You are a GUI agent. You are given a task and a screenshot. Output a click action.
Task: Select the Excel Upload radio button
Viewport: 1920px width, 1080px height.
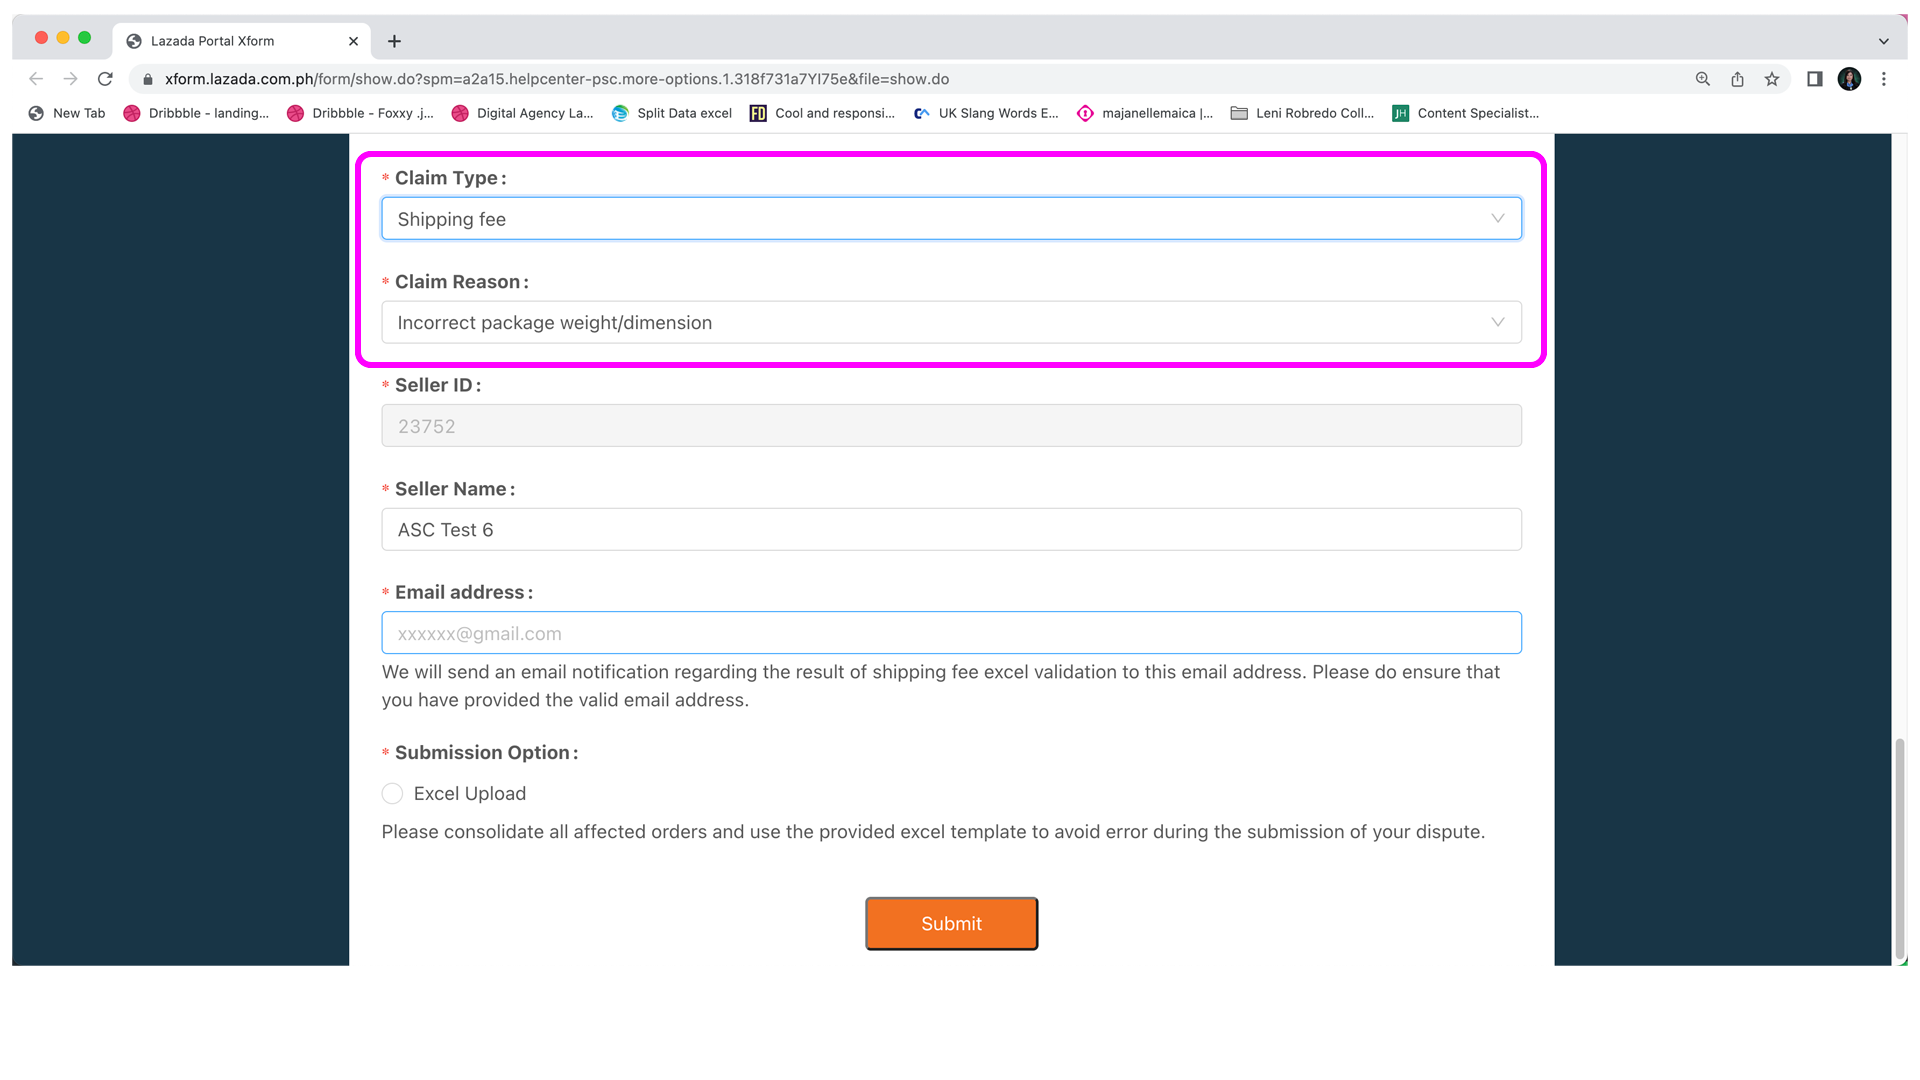(x=392, y=793)
